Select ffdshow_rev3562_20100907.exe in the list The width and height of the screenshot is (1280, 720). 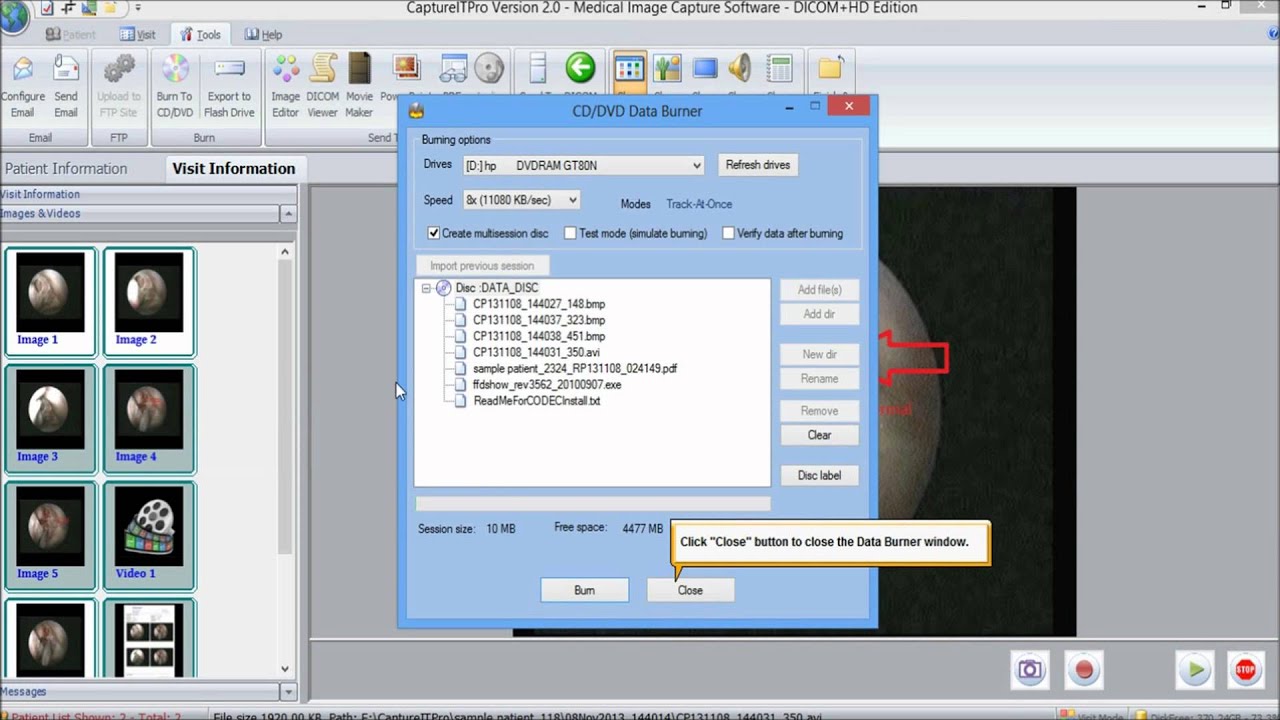[x=547, y=384]
